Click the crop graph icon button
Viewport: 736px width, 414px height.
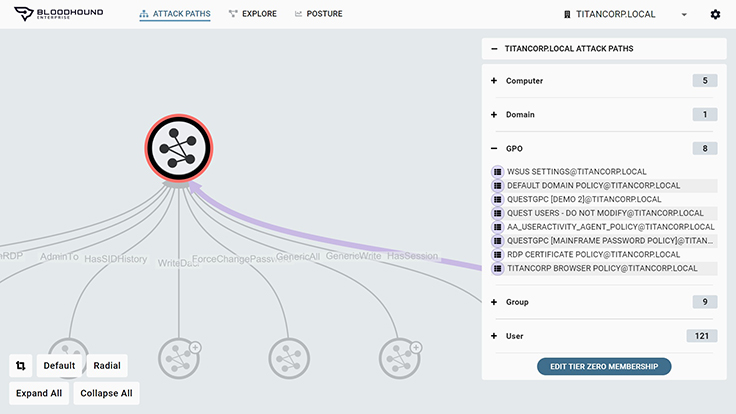pyautogui.click(x=21, y=366)
